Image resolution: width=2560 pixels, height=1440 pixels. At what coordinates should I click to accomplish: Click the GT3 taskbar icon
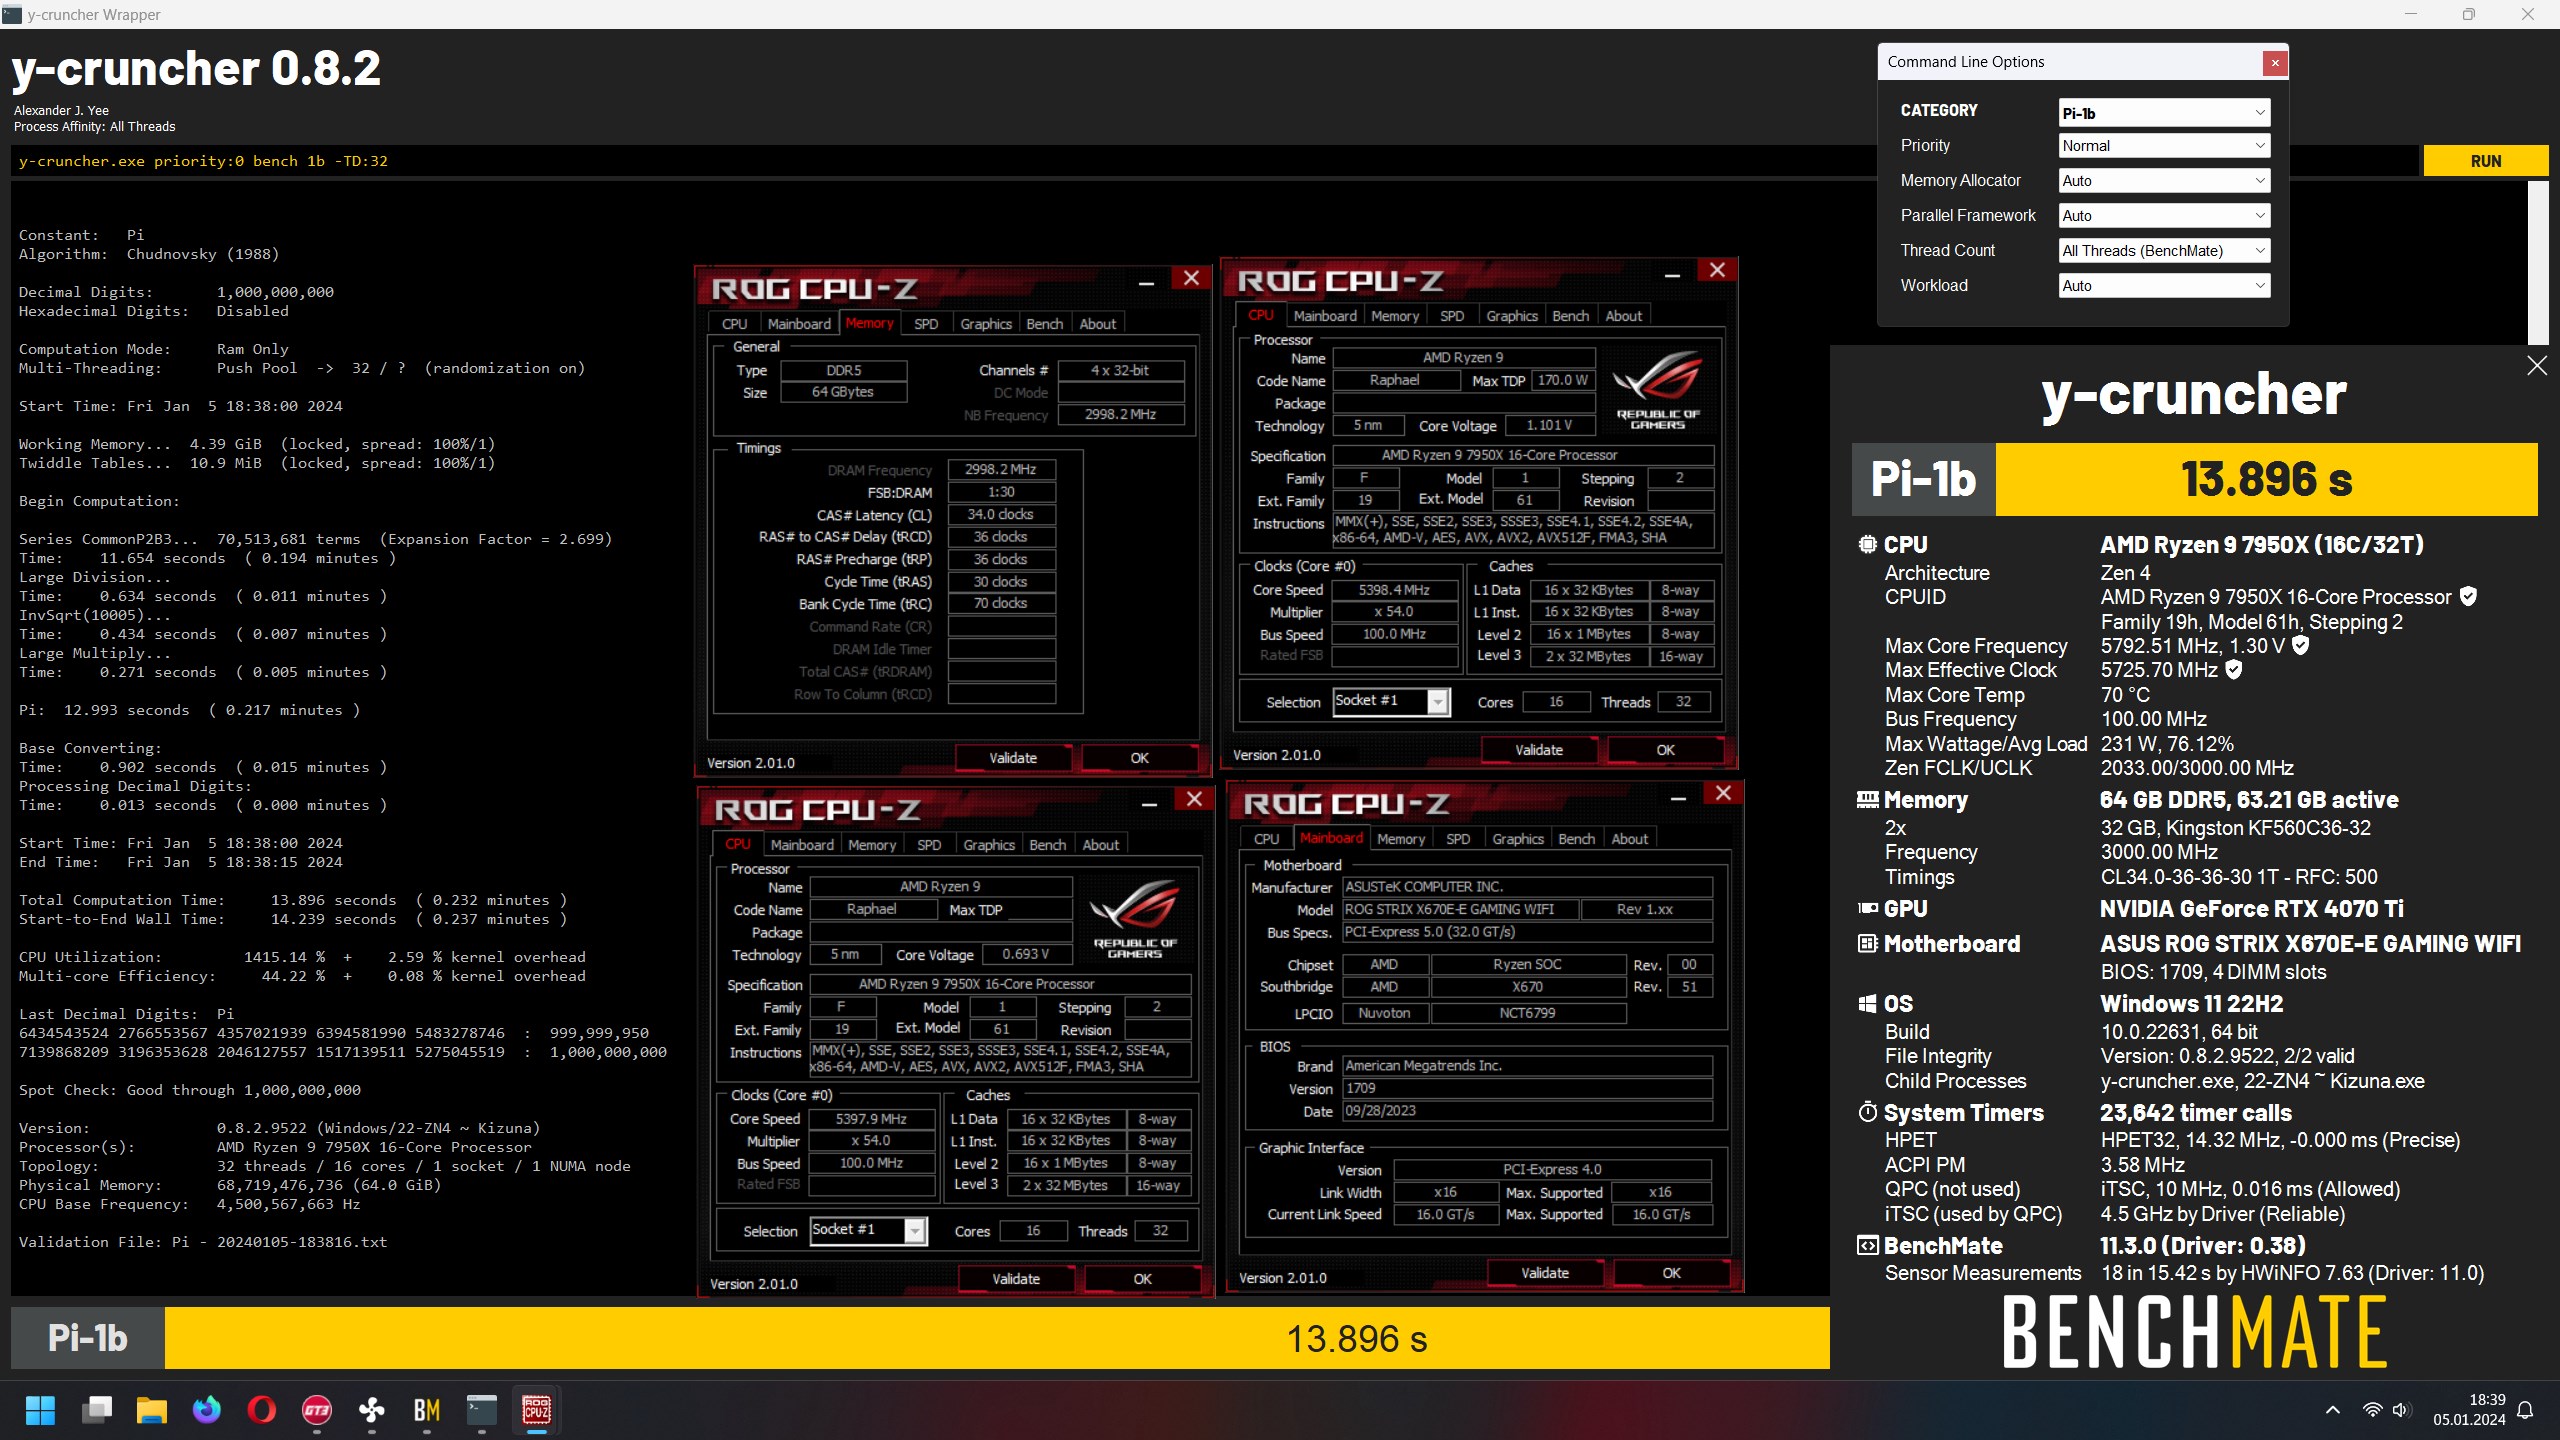pyautogui.click(x=317, y=1410)
